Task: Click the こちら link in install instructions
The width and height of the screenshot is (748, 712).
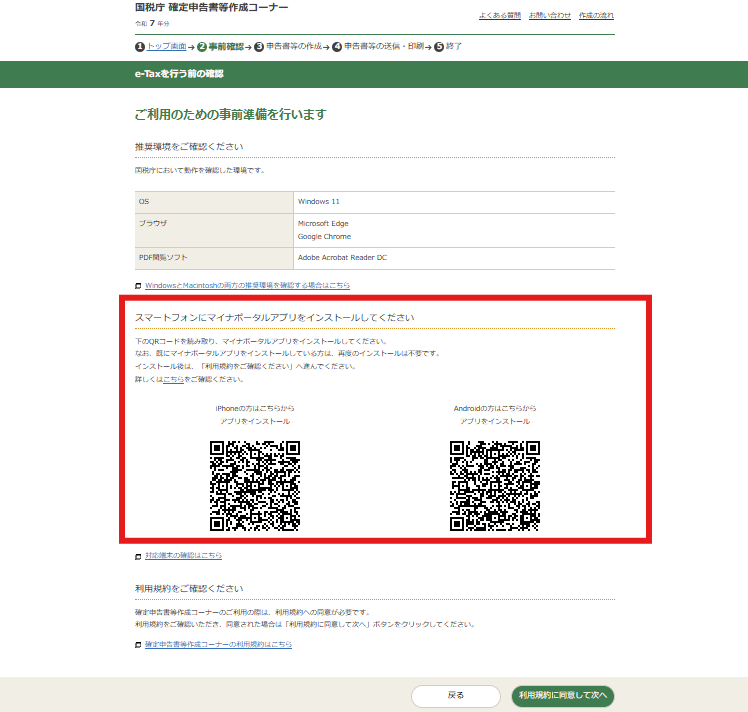Action: coord(173,379)
